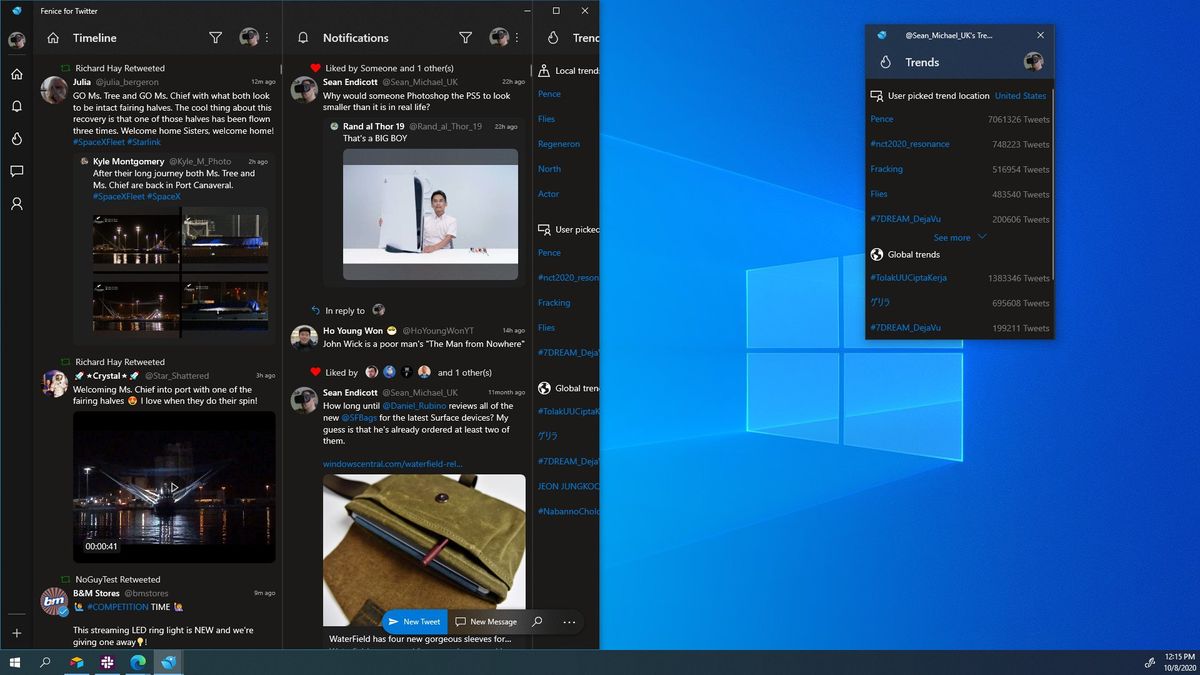
Task: Open the Home timeline sidebar icon
Action: (x=15, y=73)
